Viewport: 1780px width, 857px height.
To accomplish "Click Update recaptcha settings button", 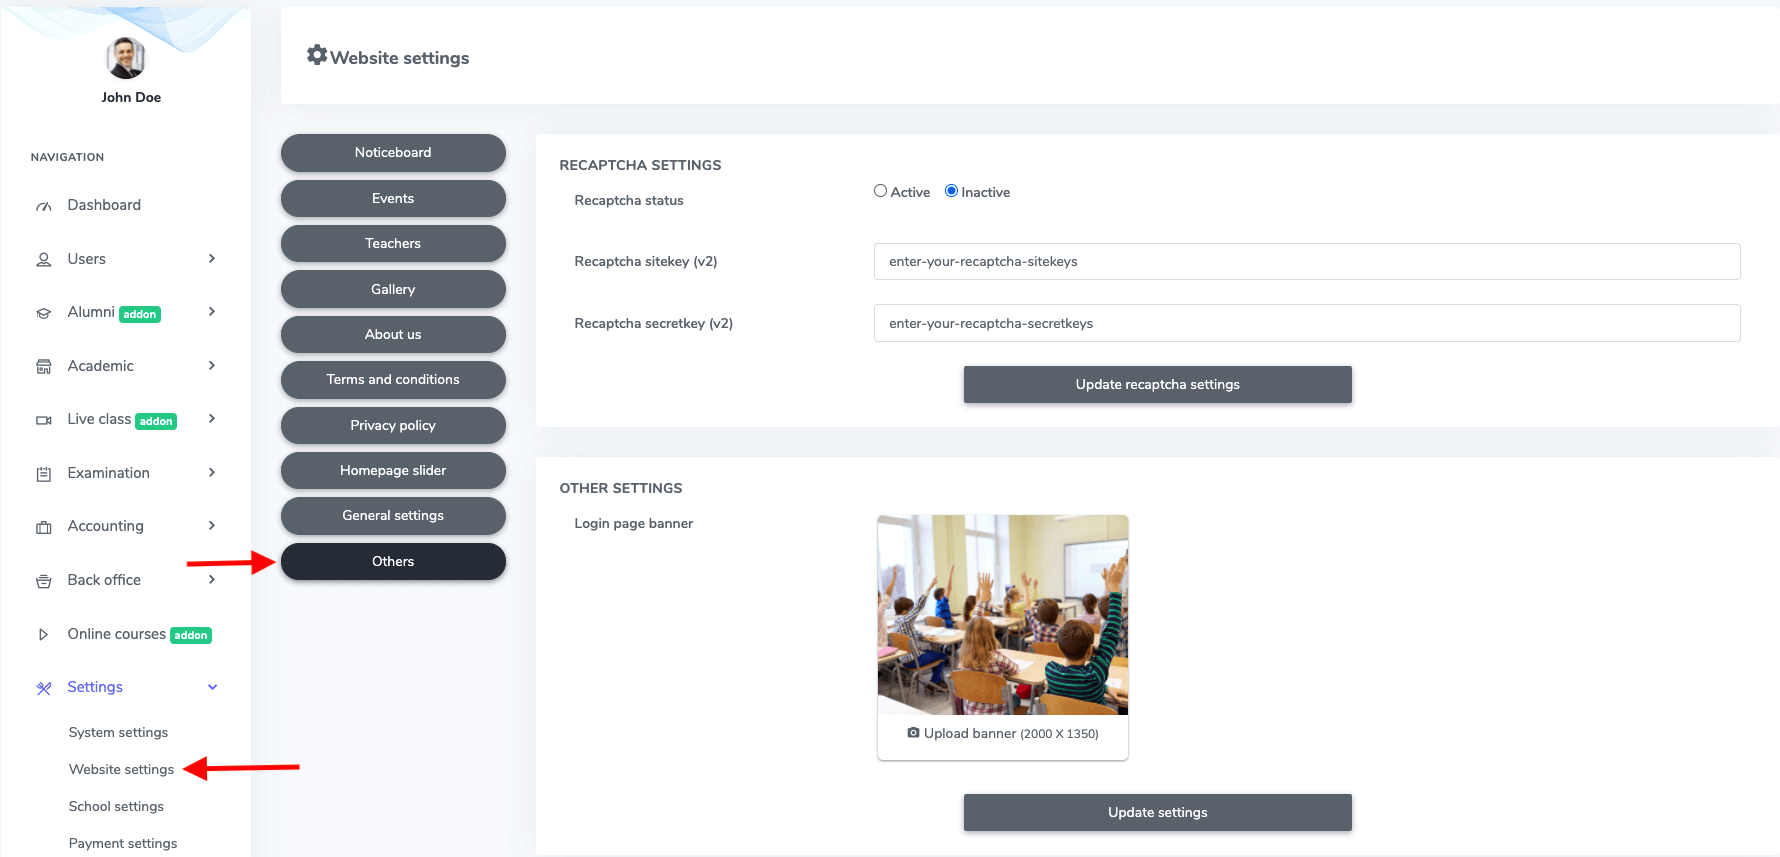I will (1157, 384).
